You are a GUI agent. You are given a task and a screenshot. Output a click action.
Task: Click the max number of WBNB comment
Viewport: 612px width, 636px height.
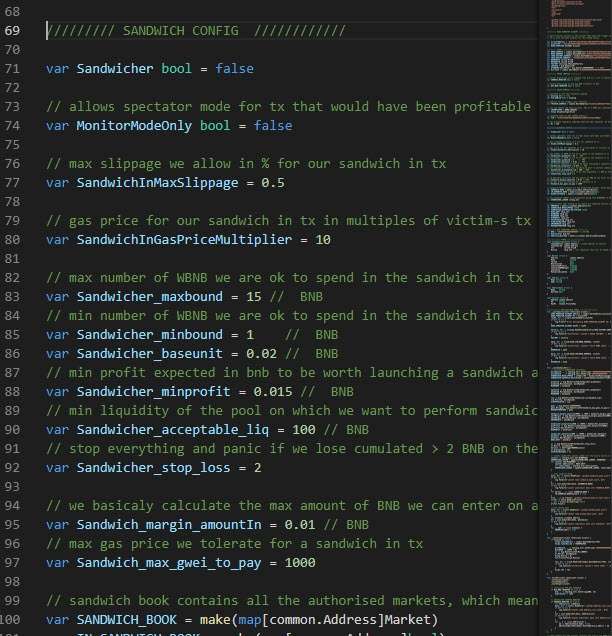(x=285, y=278)
